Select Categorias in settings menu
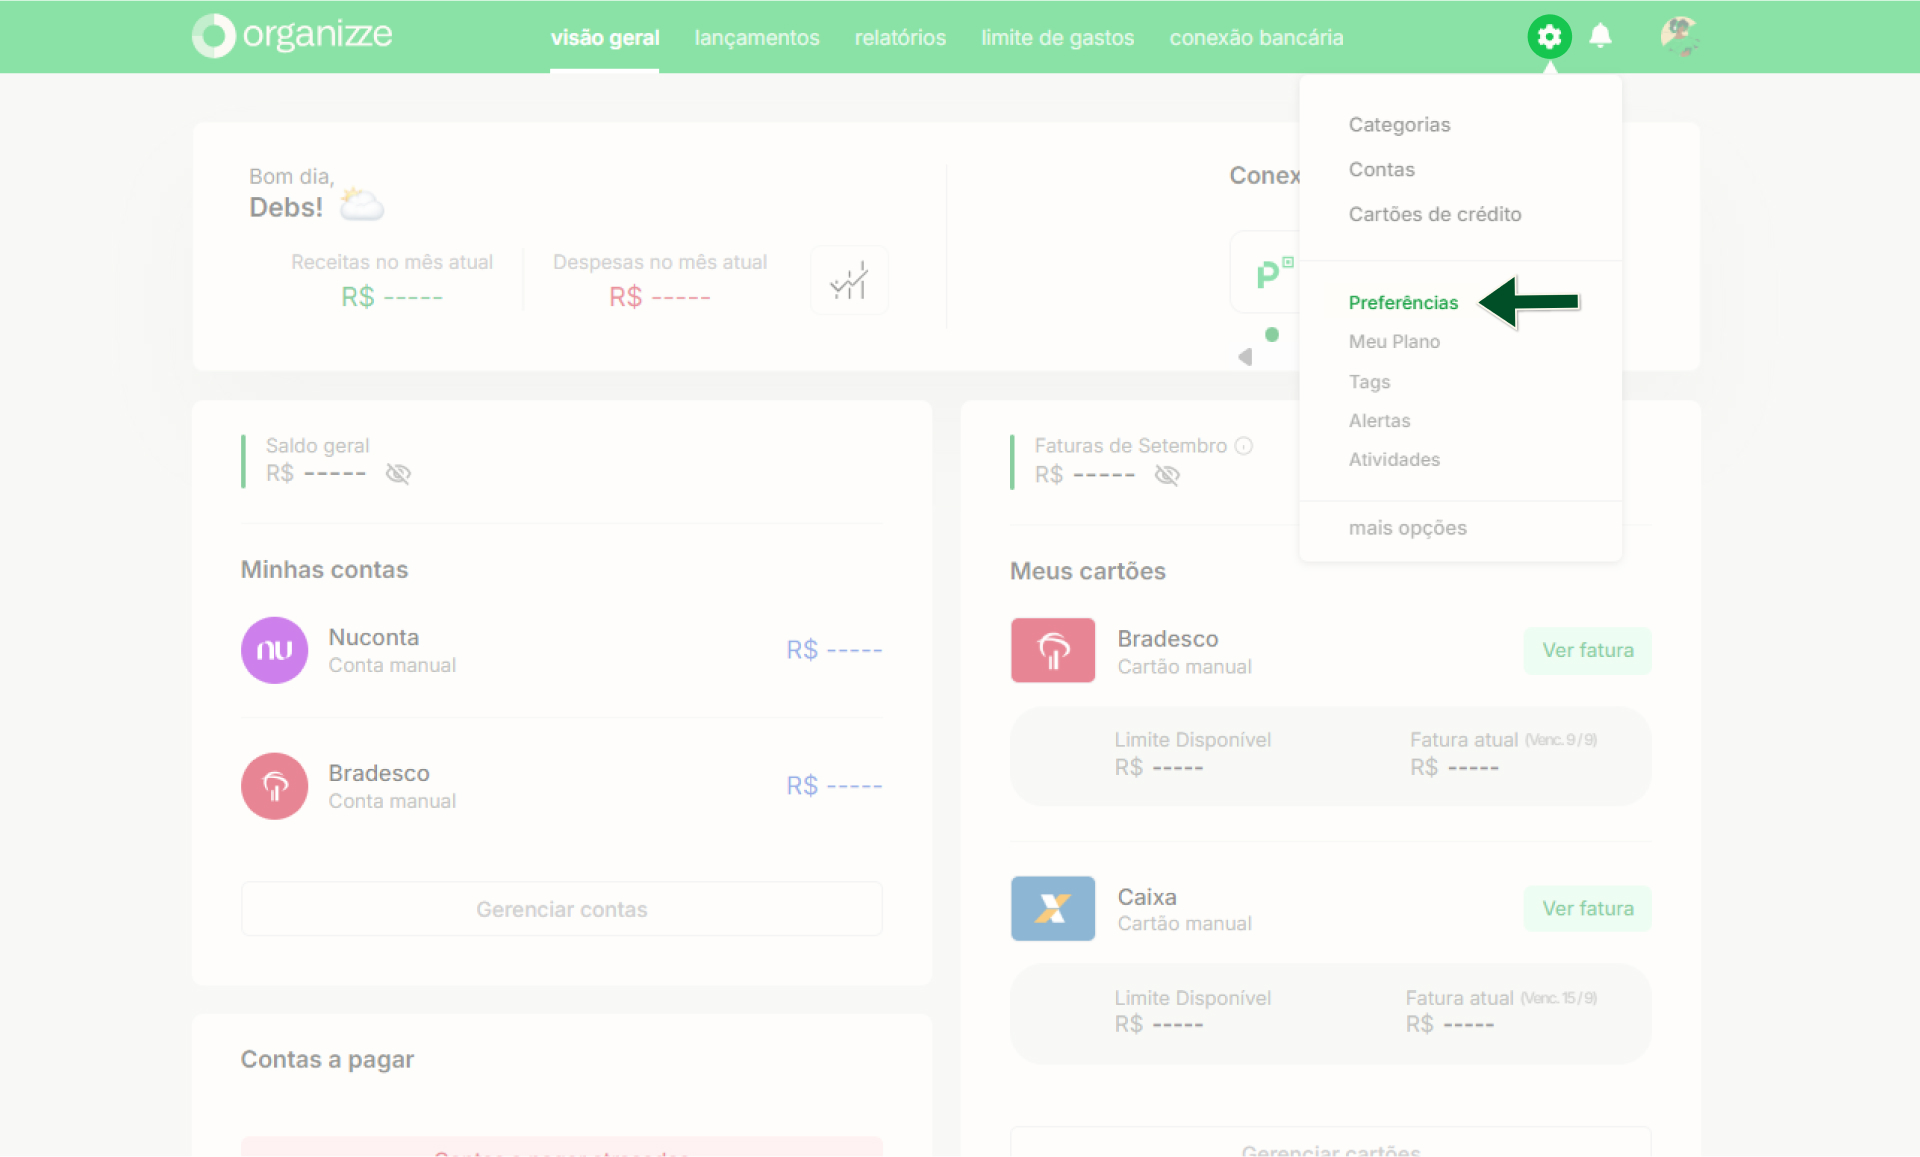 1399,125
